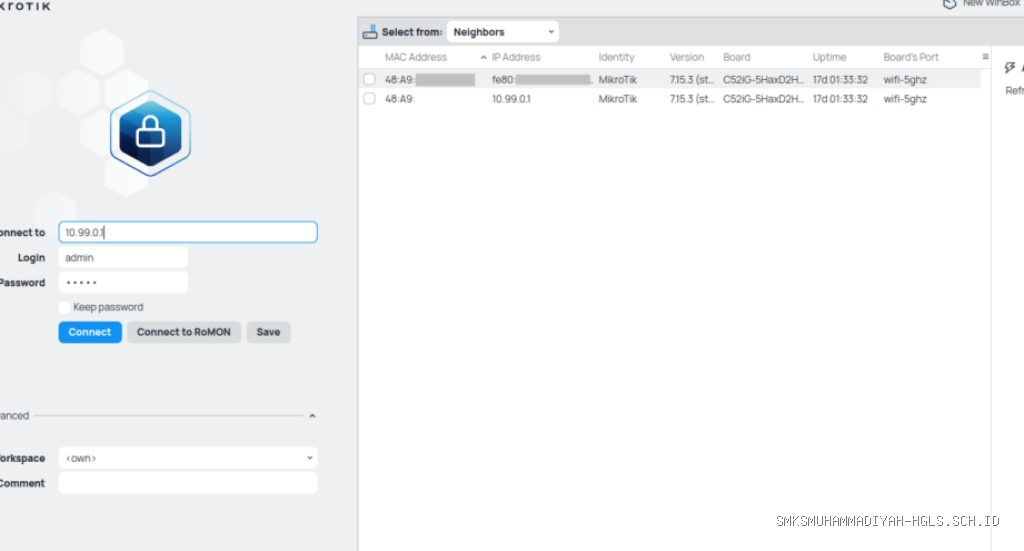Sort by the Board's Port column header

[x=911, y=57]
